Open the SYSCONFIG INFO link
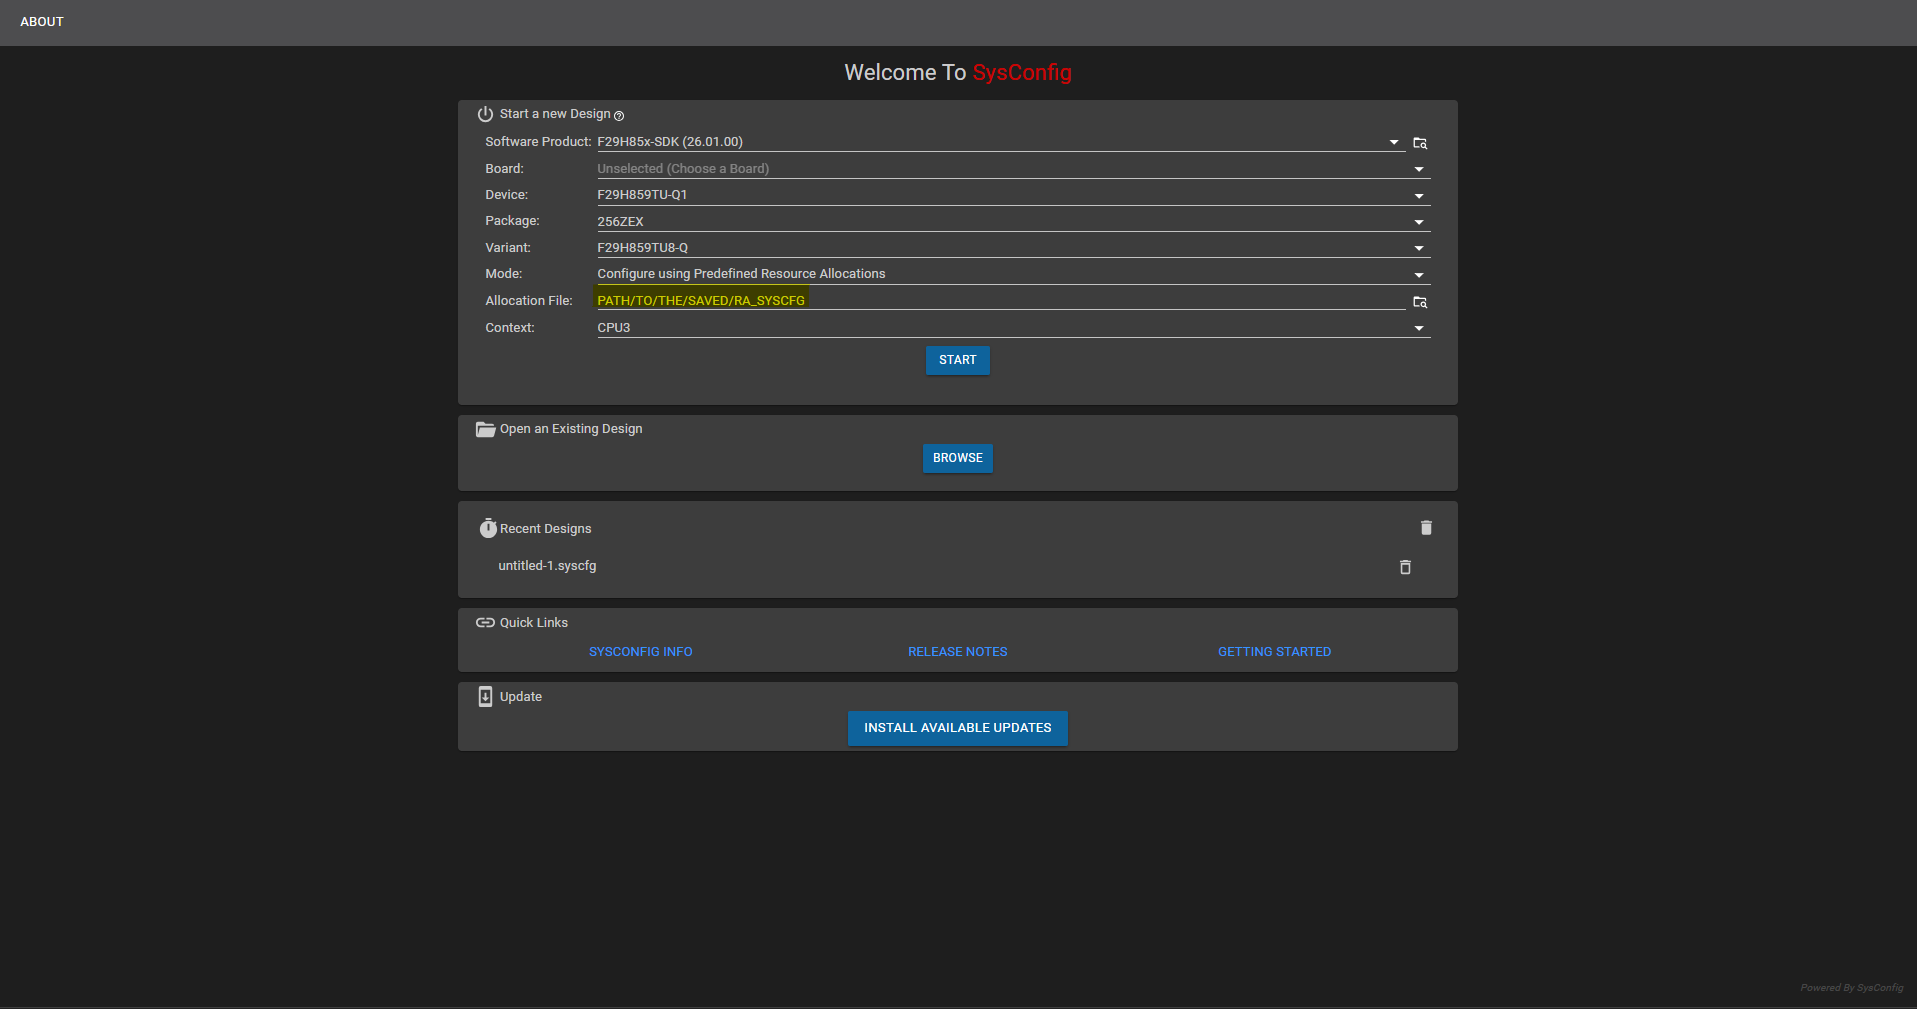 [x=641, y=652]
